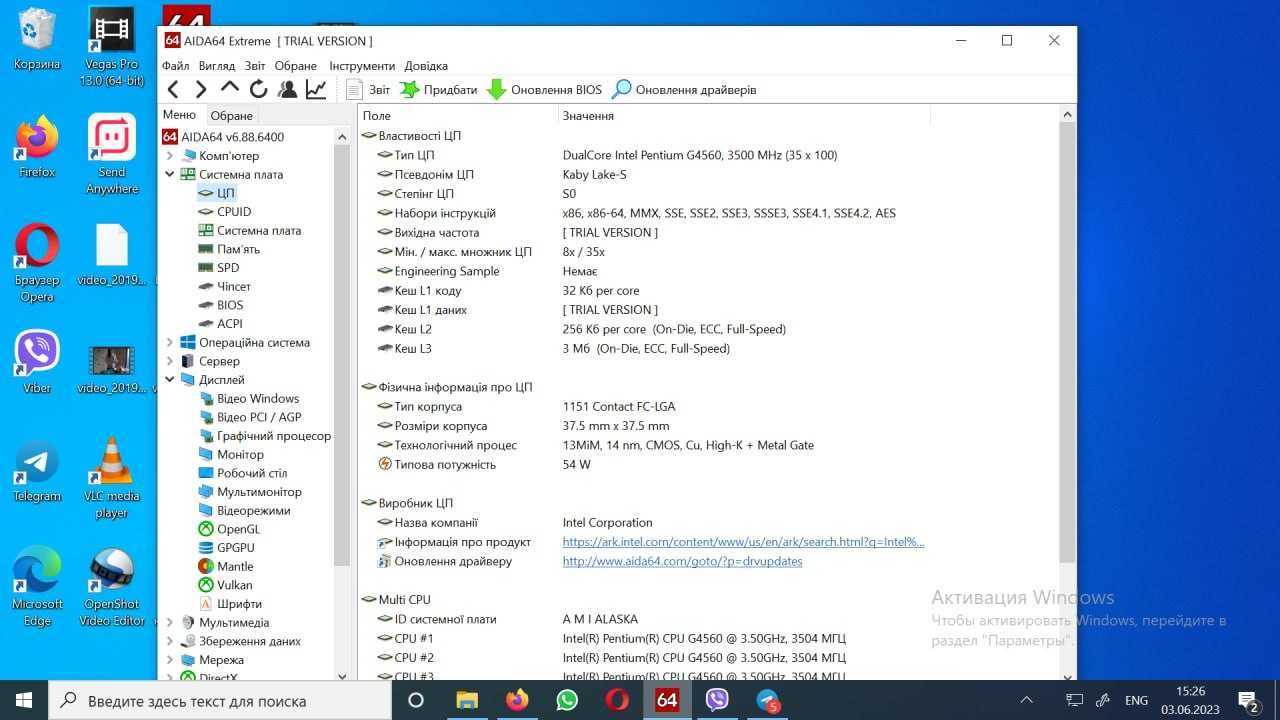The height and width of the screenshot is (720, 1280).
Task: Open File Explorer from the taskbar
Action: coord(467,700)
